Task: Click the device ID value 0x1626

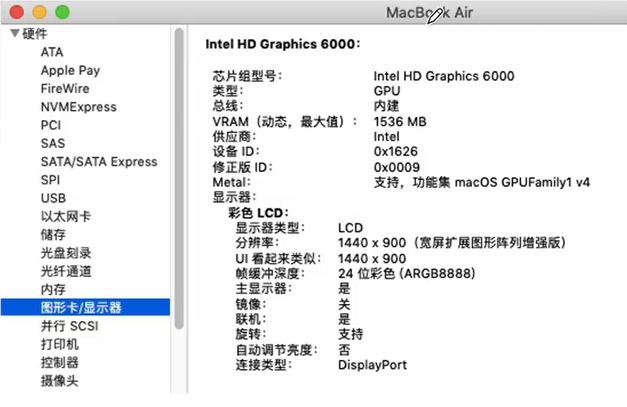Action: click(395, 152)
